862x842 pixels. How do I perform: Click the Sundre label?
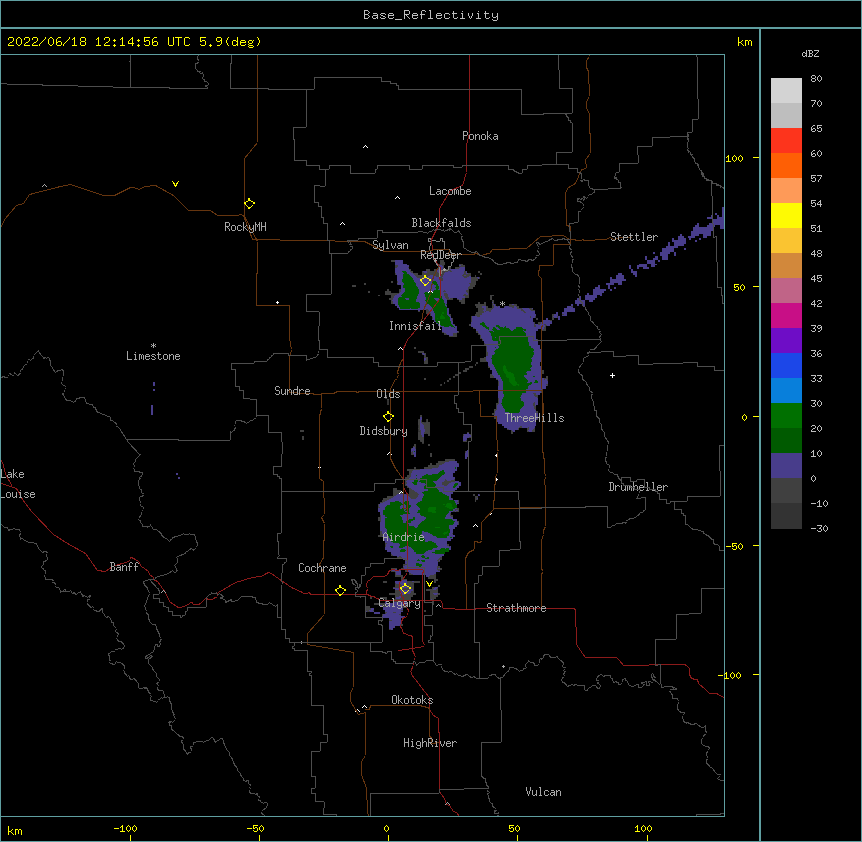[292, 391]
